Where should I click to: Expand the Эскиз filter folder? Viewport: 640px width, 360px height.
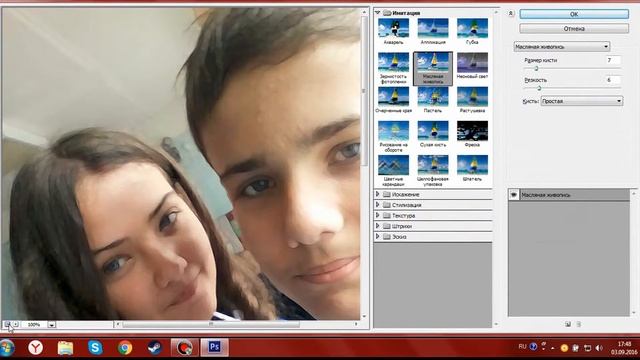(378, 236)
